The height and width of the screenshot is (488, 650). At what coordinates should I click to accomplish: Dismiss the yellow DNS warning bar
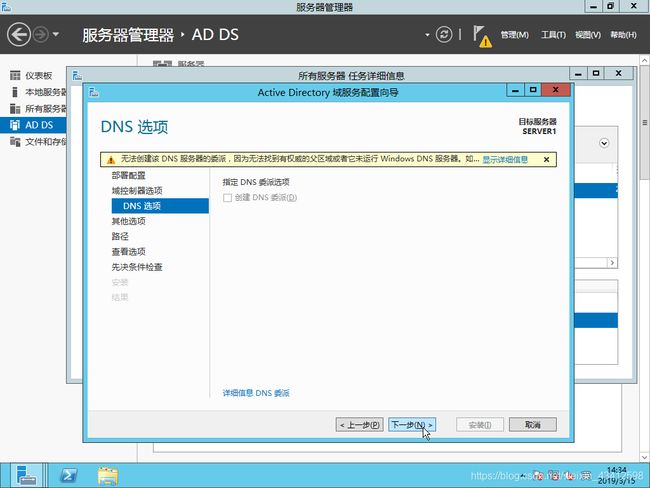[x=546, y=160]
